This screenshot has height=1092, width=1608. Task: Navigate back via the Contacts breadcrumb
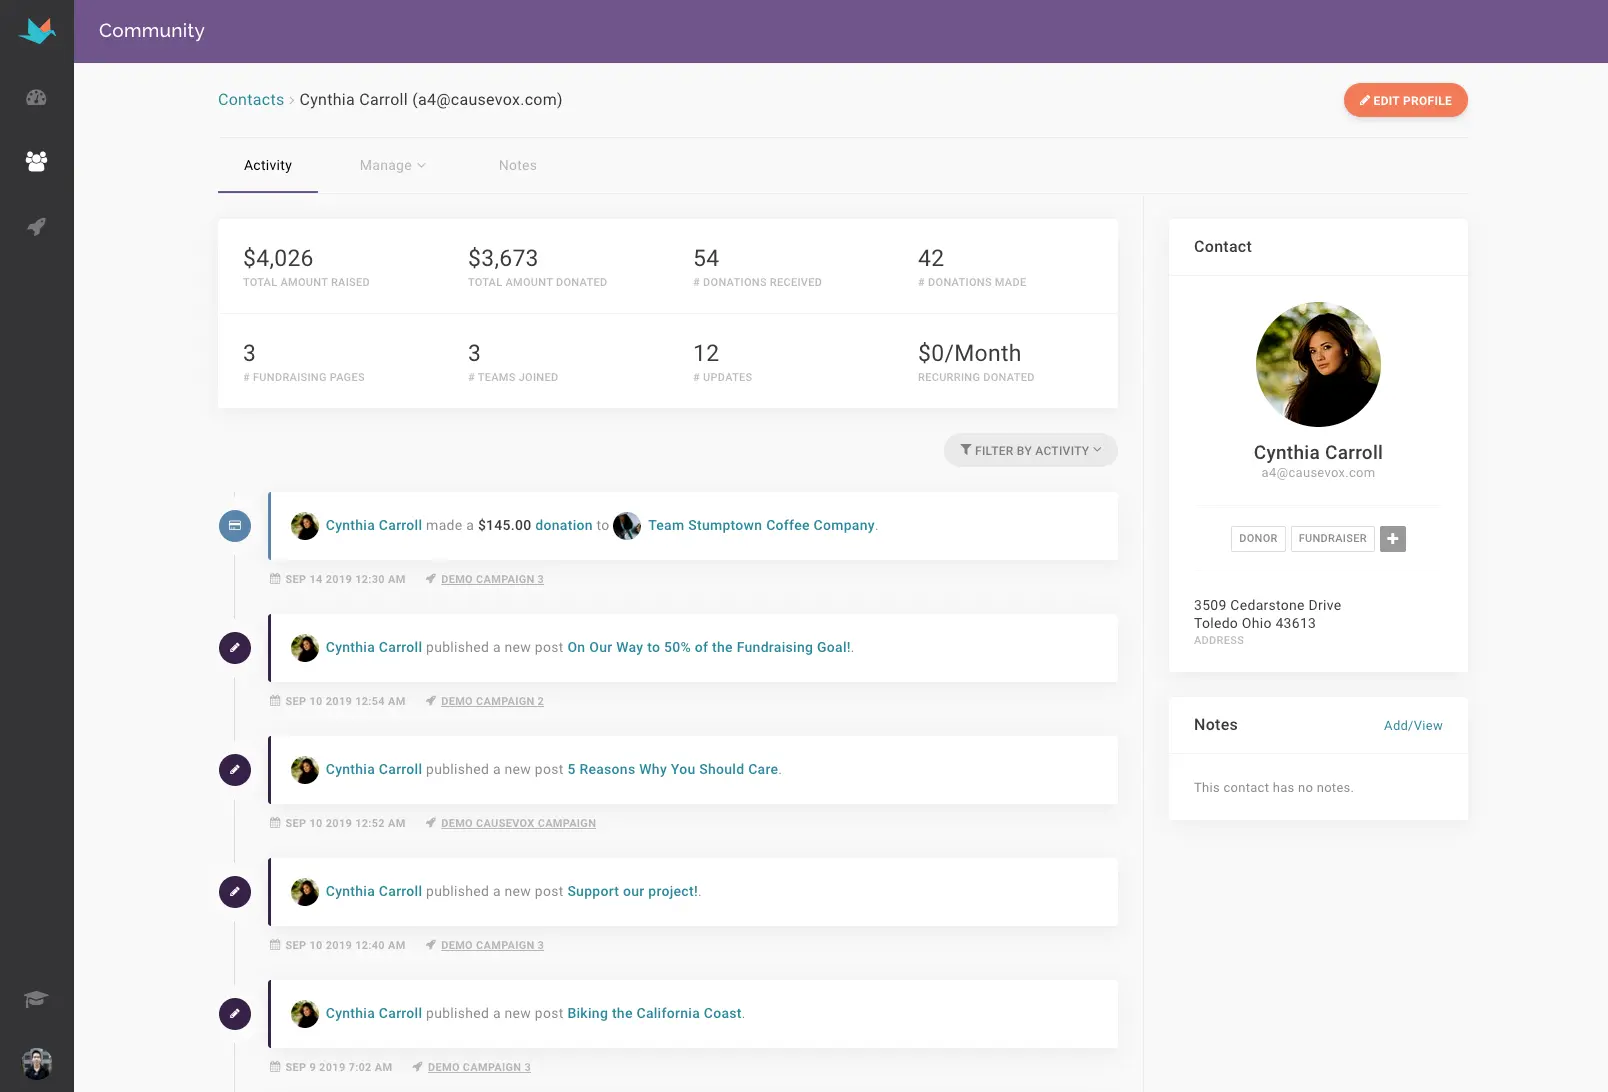click(250, 99)
